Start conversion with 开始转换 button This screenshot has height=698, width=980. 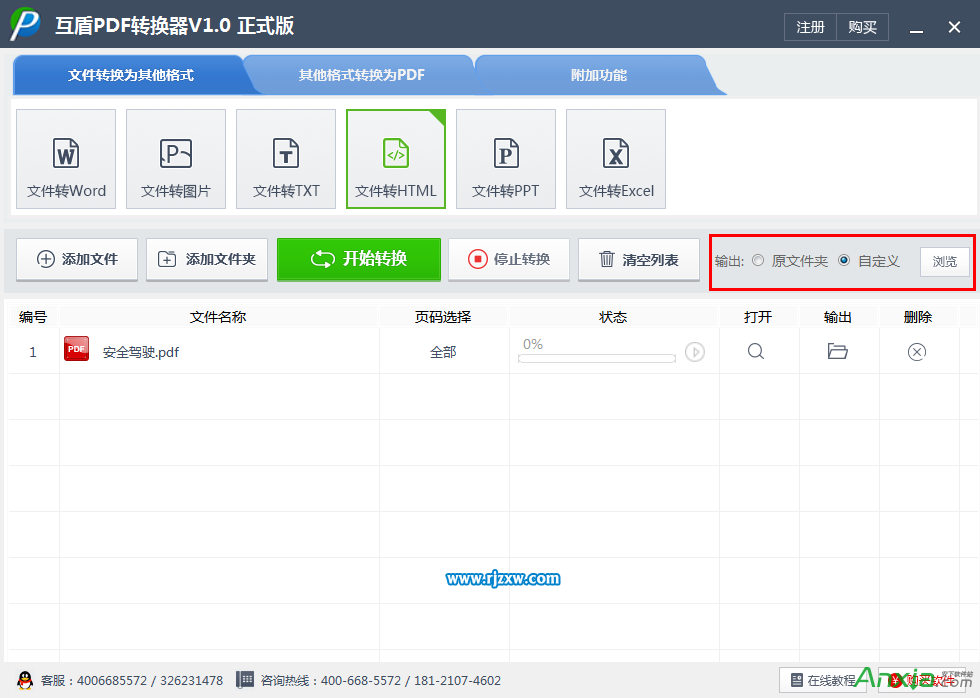[359, 259]
